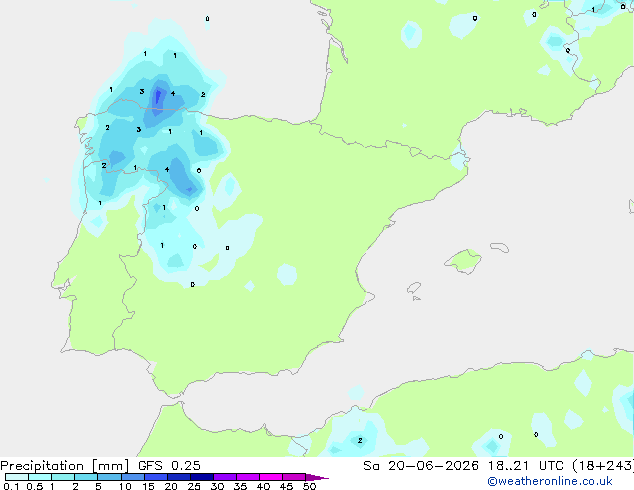Viewport: 634px width, 490px height.
Task: Click the '25' legend scale label
Action: 194,486
